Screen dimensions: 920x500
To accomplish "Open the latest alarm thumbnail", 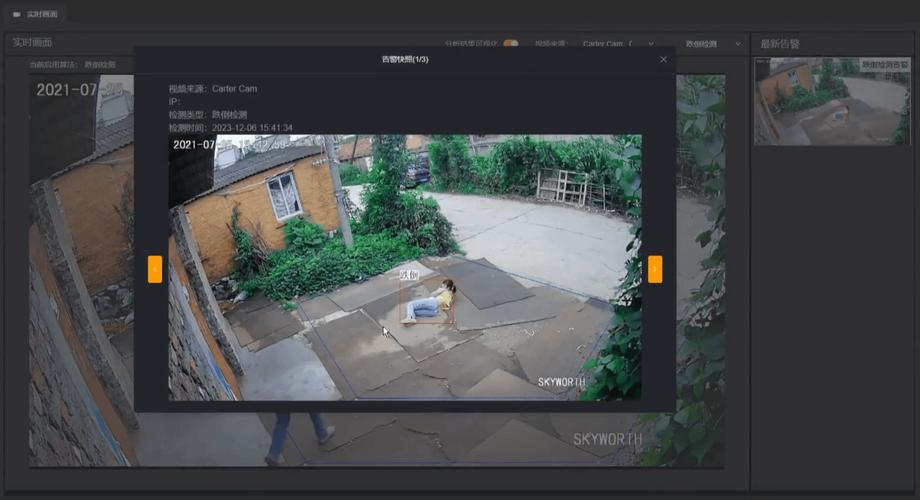I will coord(832,101).
